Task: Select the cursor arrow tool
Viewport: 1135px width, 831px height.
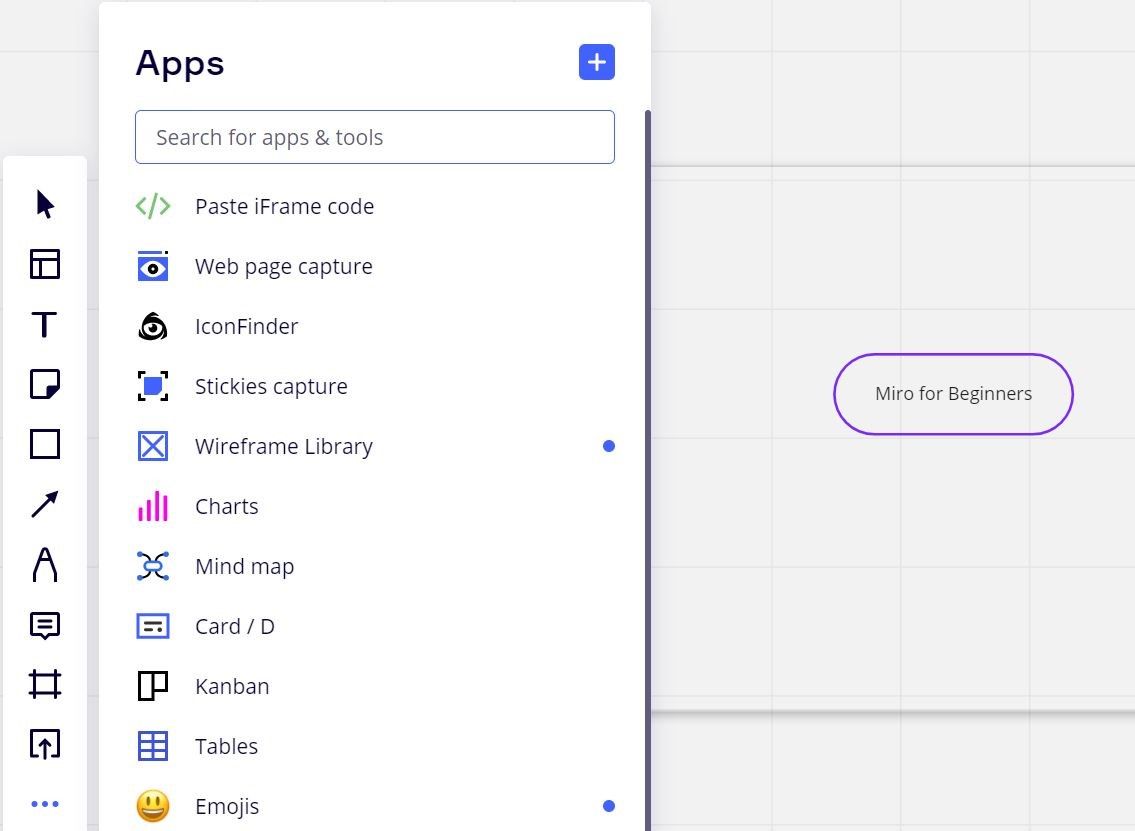Action: 45,204
